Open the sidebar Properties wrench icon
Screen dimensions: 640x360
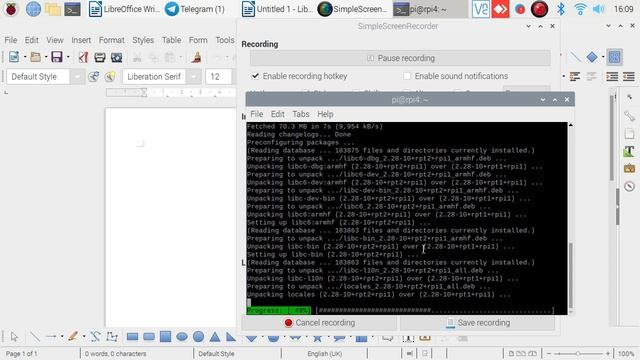click(x=629, y=116)
